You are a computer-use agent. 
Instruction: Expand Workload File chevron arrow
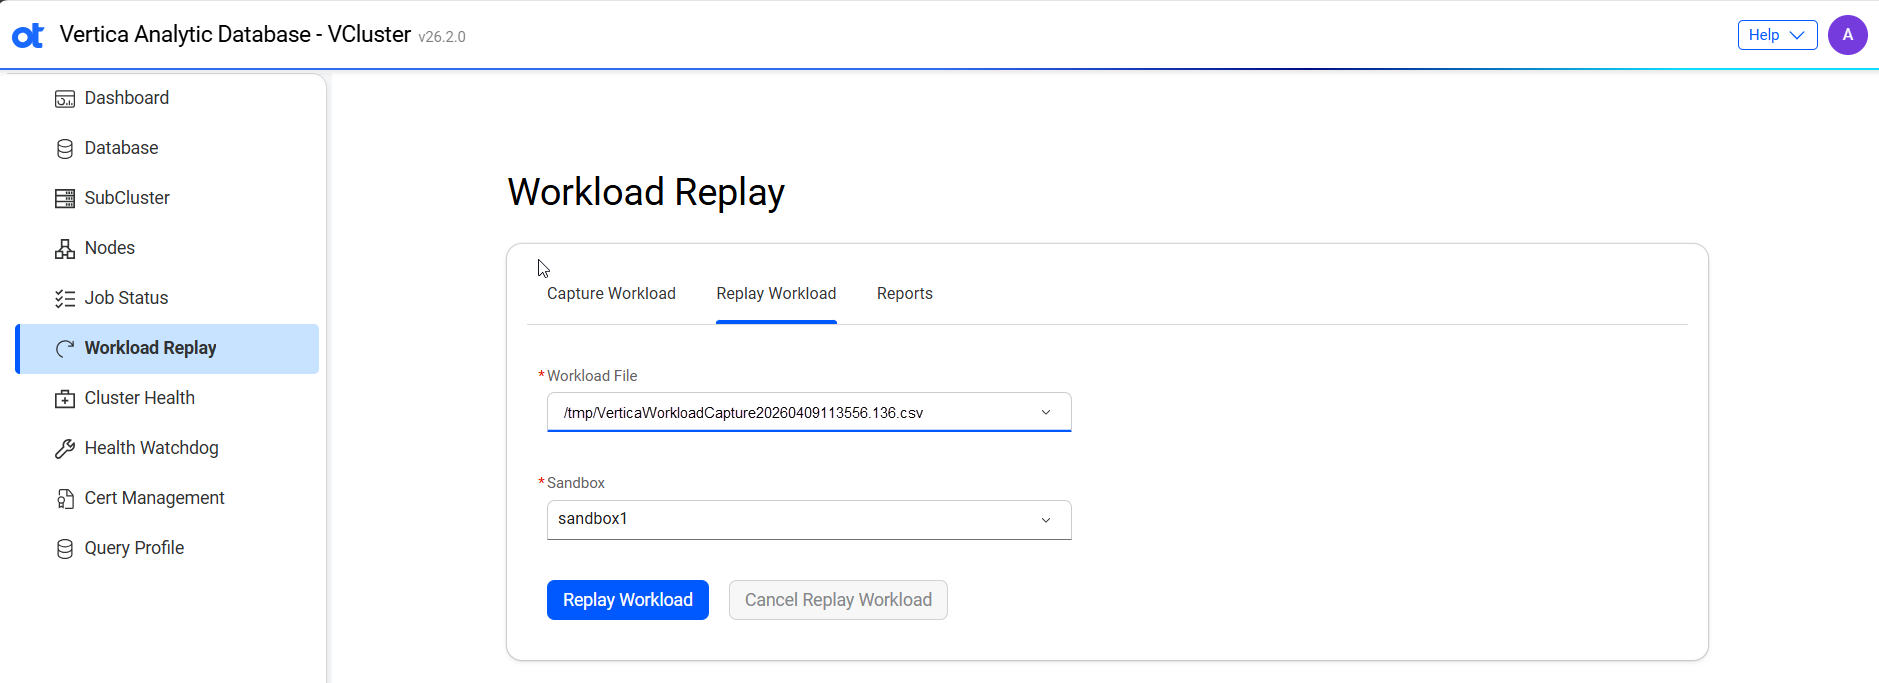pos(1046,412)
